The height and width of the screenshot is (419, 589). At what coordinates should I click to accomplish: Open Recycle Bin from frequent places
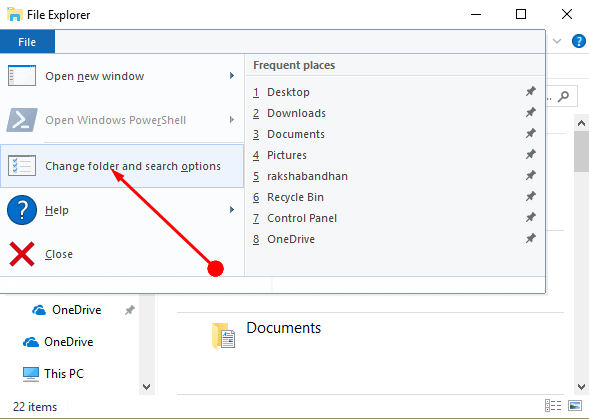(295, 197)
